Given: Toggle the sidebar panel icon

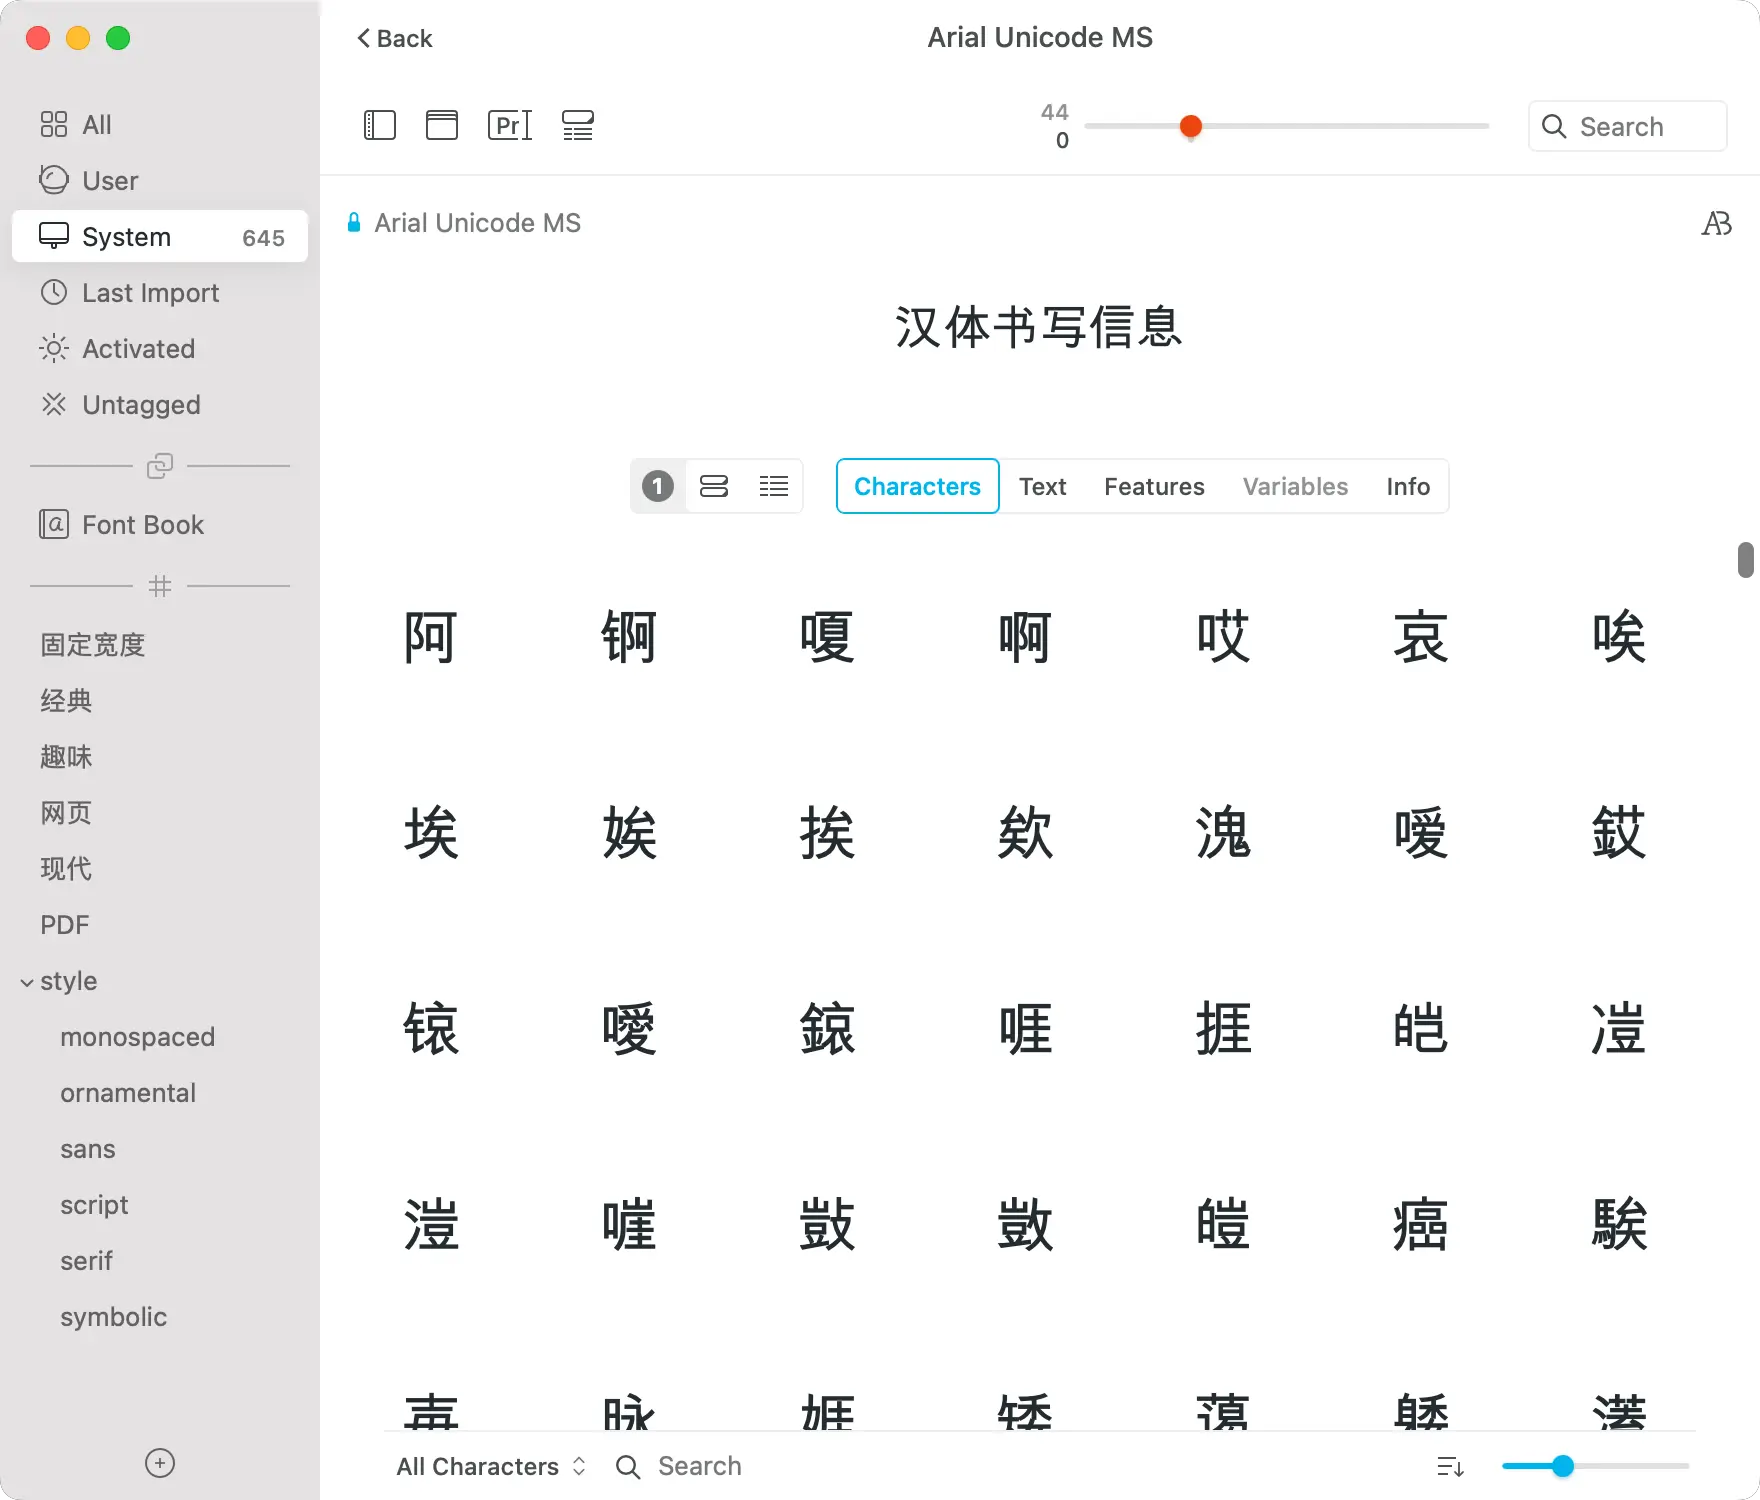Looking at the screenshot, I should click(x=379, y=125).
